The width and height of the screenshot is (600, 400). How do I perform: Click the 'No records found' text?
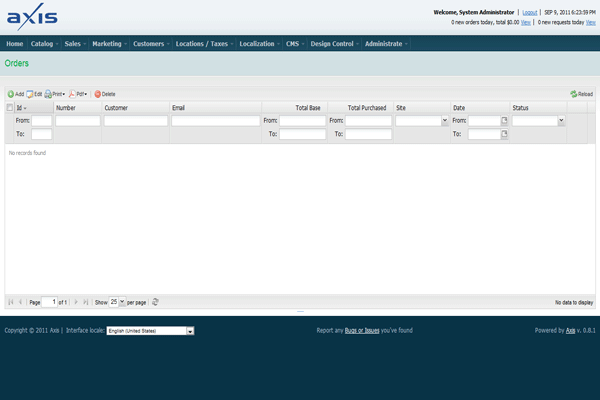coord(27,153)
